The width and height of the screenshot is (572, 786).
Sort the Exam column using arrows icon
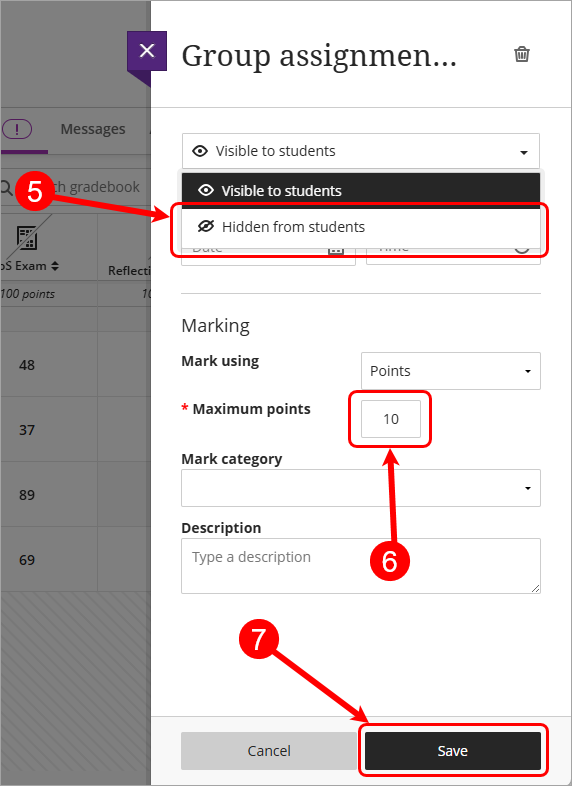click(x=55, y=266)
